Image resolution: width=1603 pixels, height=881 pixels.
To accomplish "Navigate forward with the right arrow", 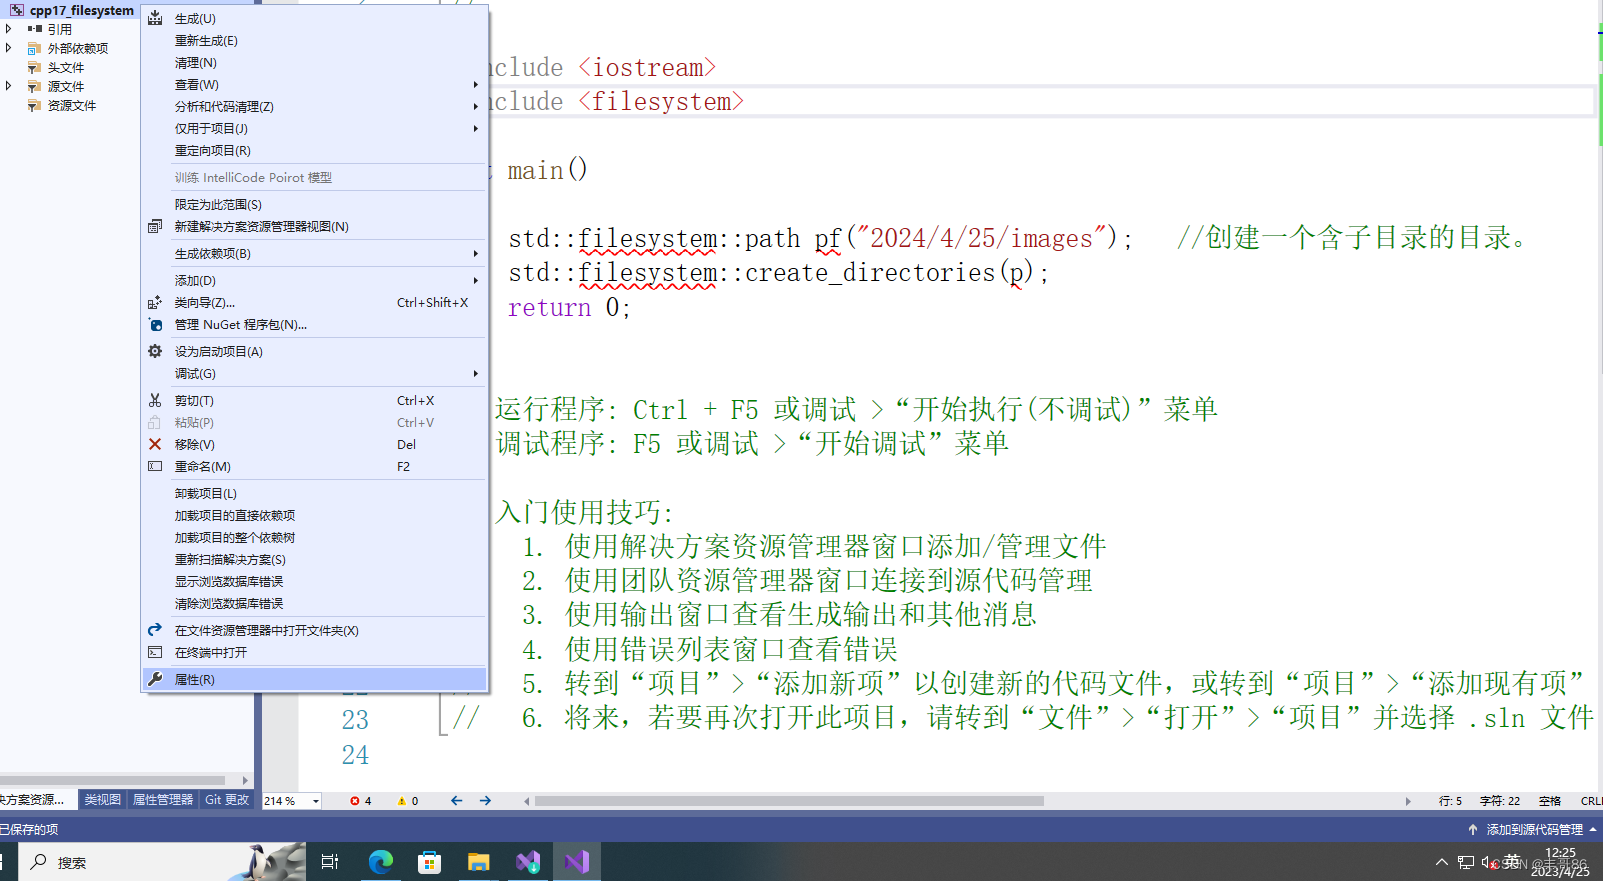I will 485,801.
